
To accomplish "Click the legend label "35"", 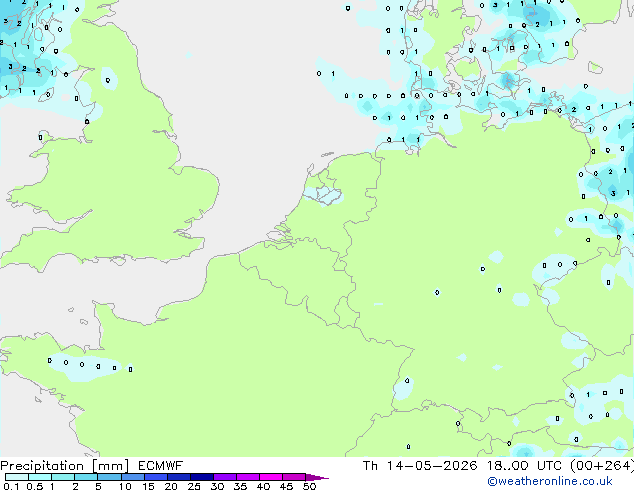I will [x=240, y=486].
